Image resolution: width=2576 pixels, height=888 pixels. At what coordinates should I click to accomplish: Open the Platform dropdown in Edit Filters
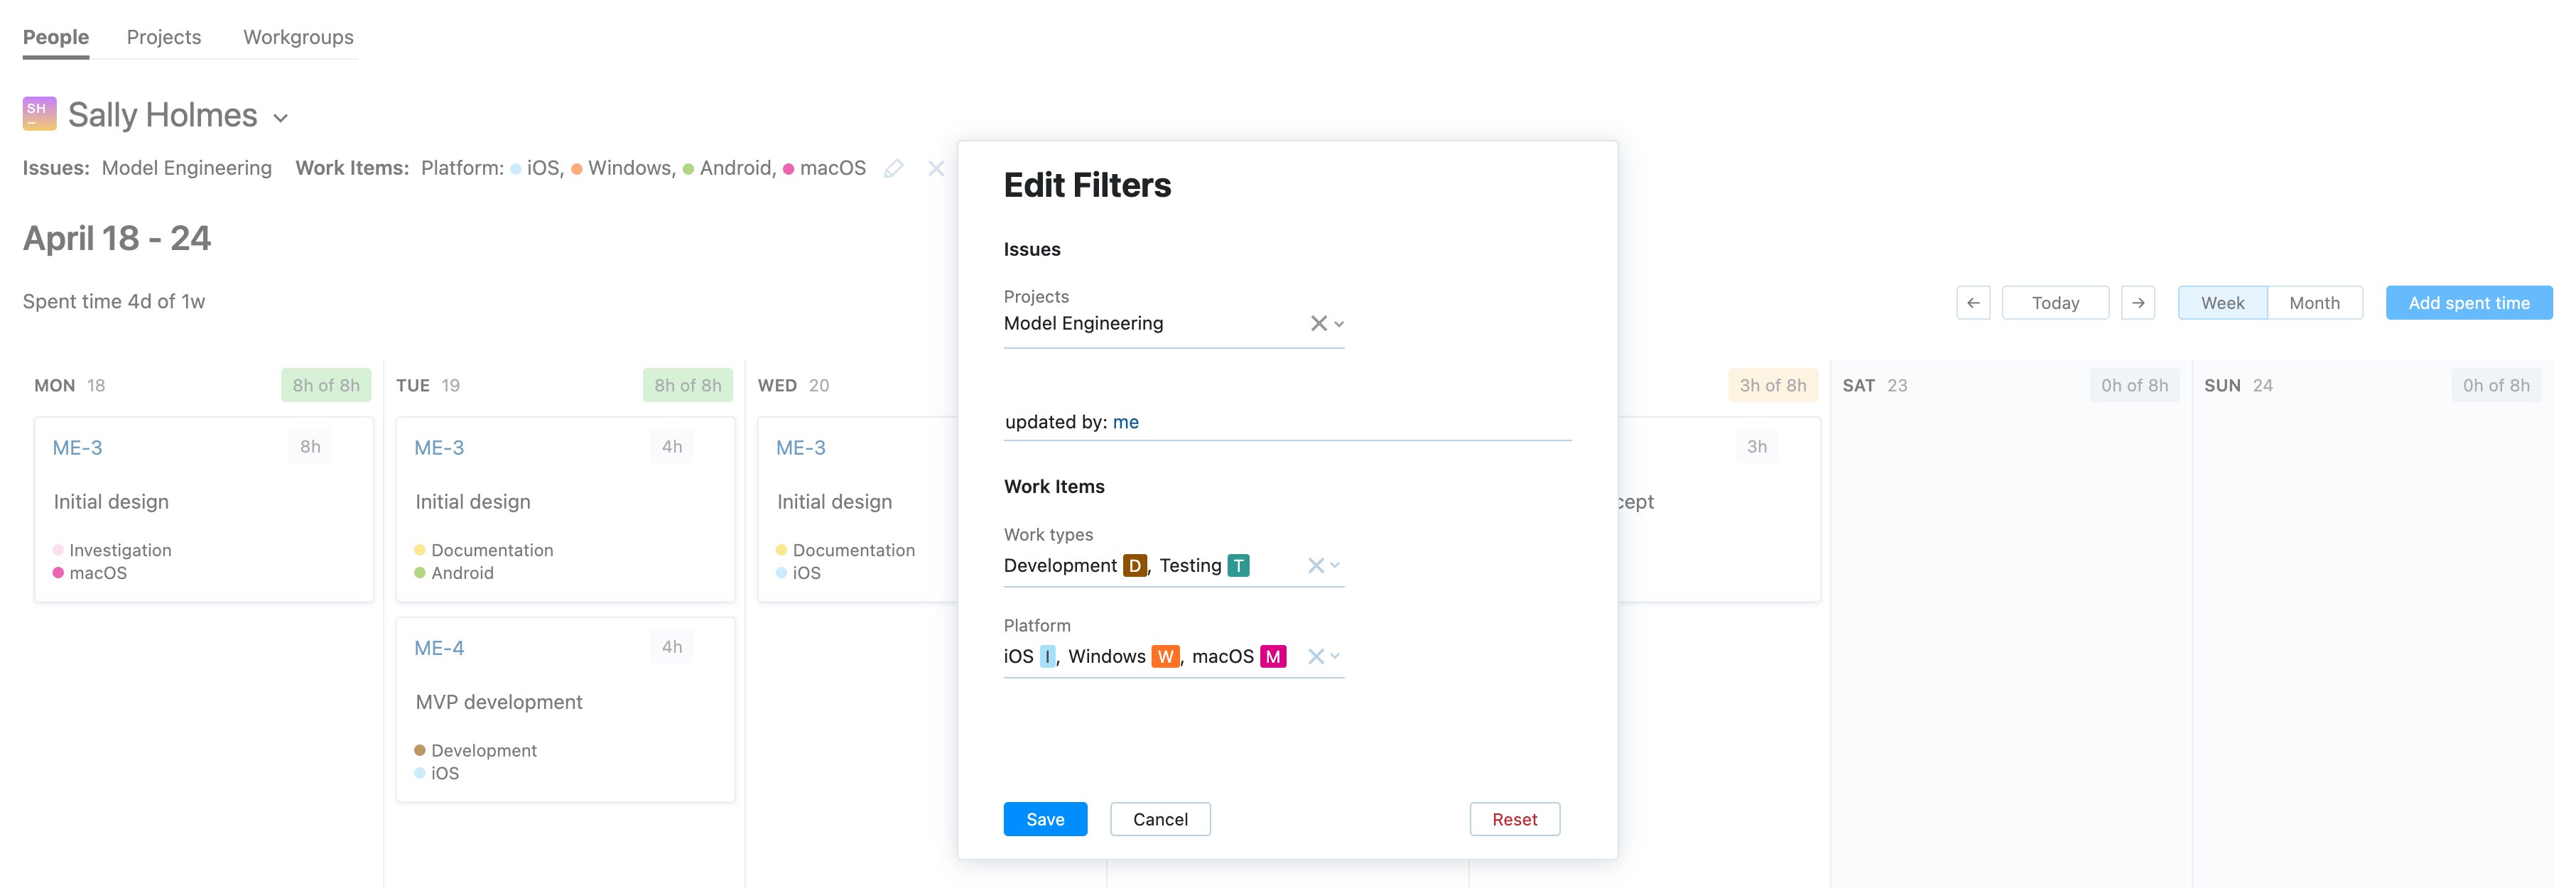pyautogui.click(x=1338, y=656)
